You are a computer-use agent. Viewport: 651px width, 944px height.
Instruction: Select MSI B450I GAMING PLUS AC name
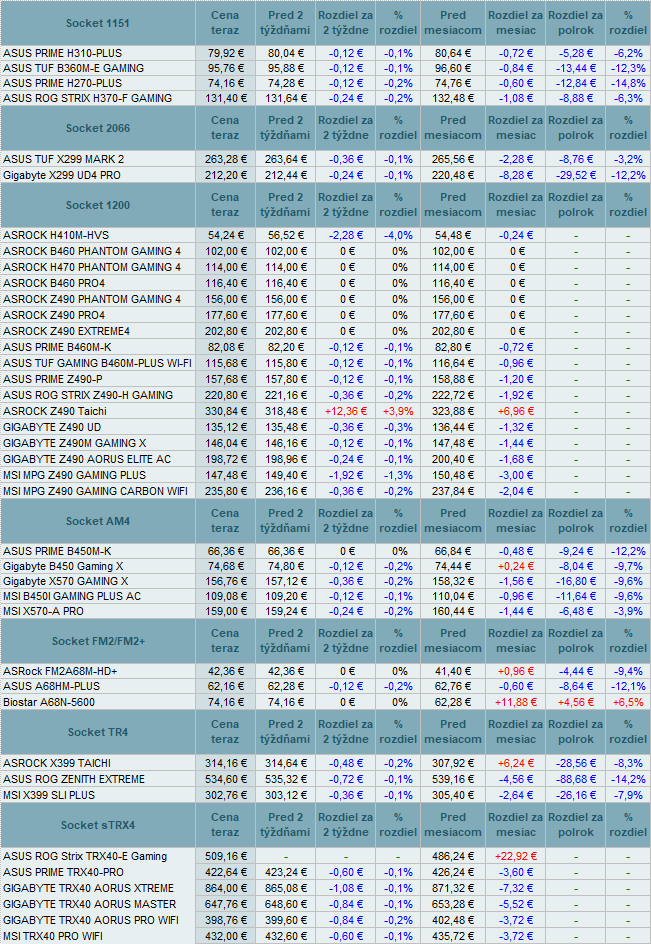(x=72, y=596)
